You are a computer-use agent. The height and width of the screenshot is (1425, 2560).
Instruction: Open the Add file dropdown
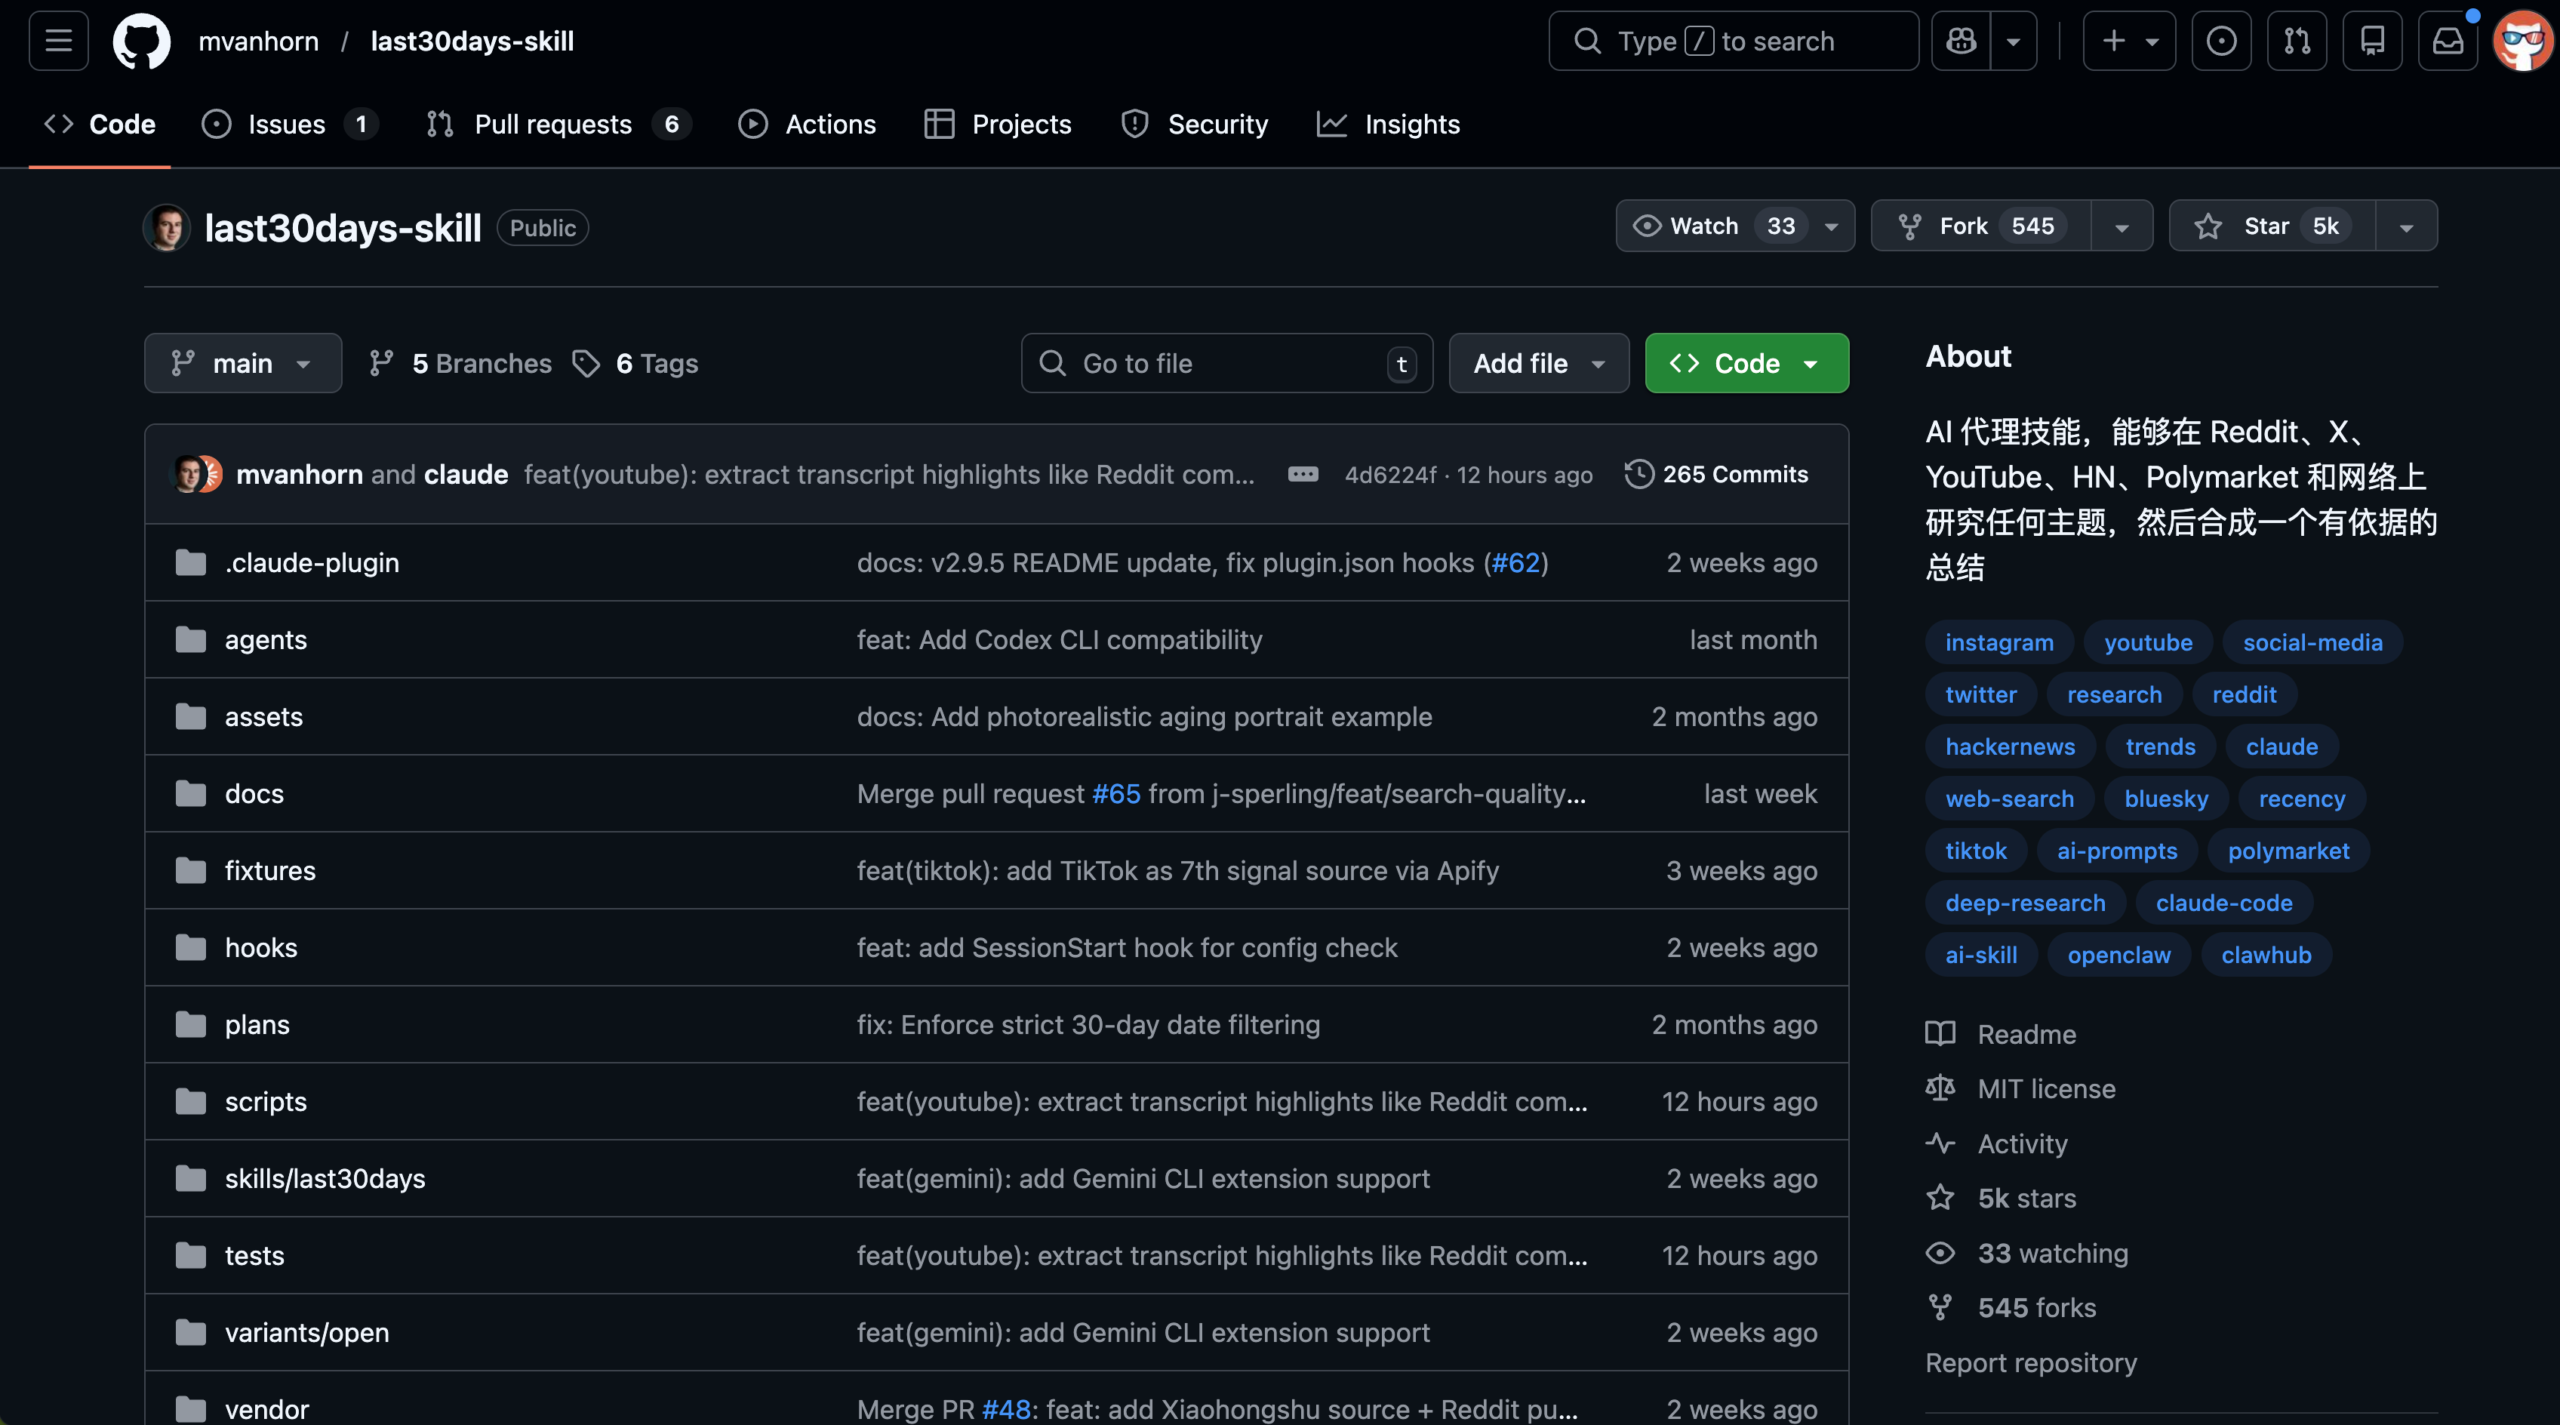(x=1538, y=363)
